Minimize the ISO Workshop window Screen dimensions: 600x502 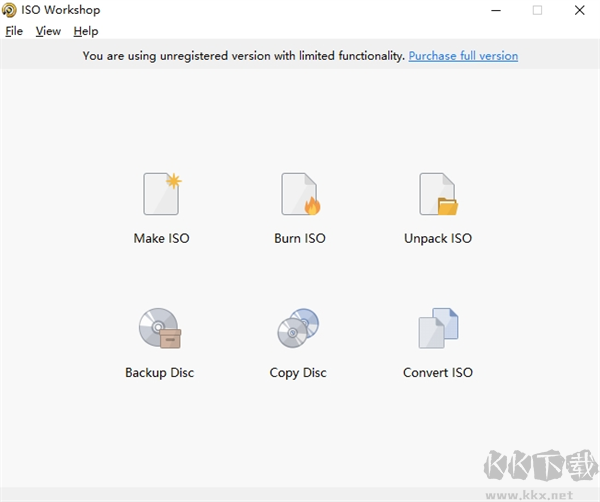pos(495,10)
